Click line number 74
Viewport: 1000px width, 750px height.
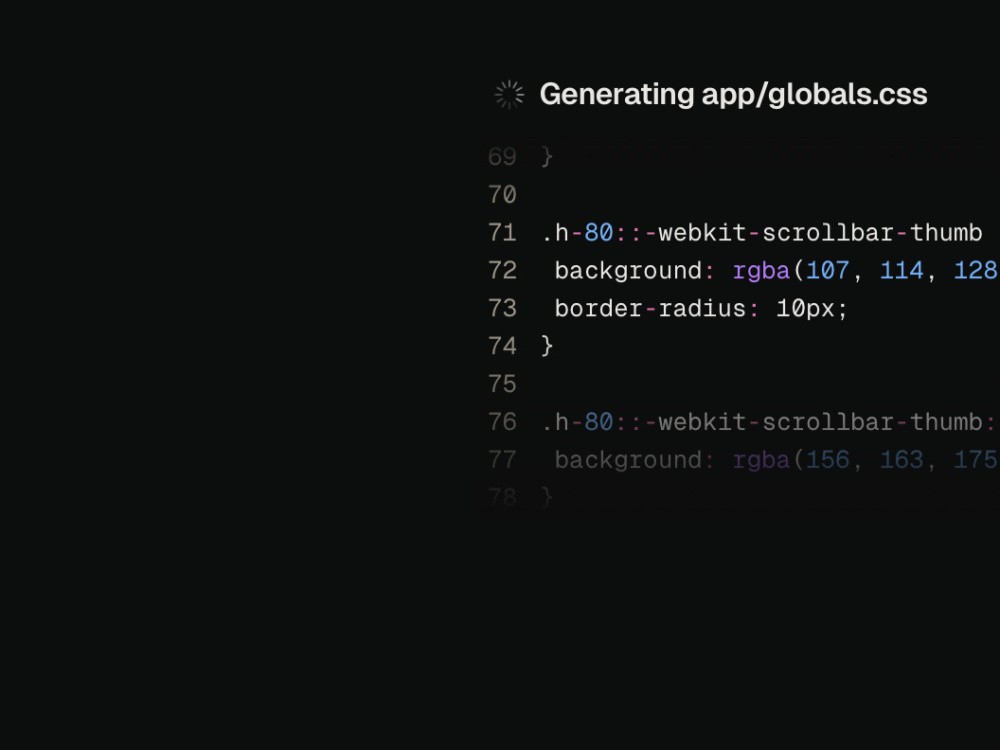502,346
